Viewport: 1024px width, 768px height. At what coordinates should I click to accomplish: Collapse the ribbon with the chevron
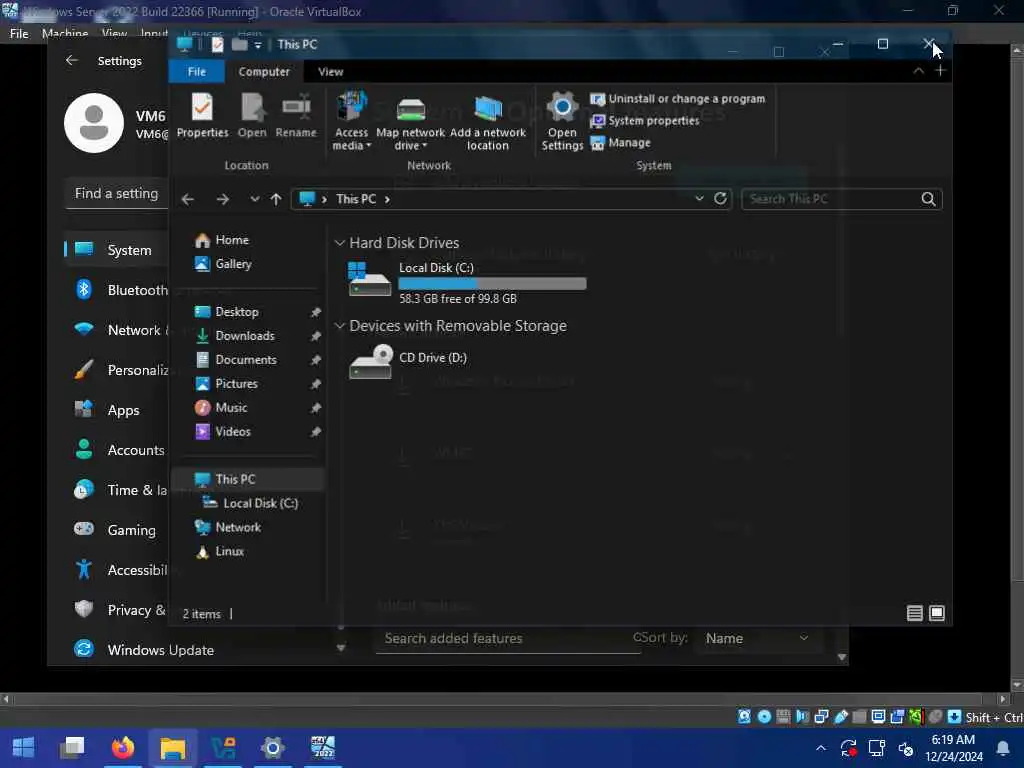click(918, 71)
